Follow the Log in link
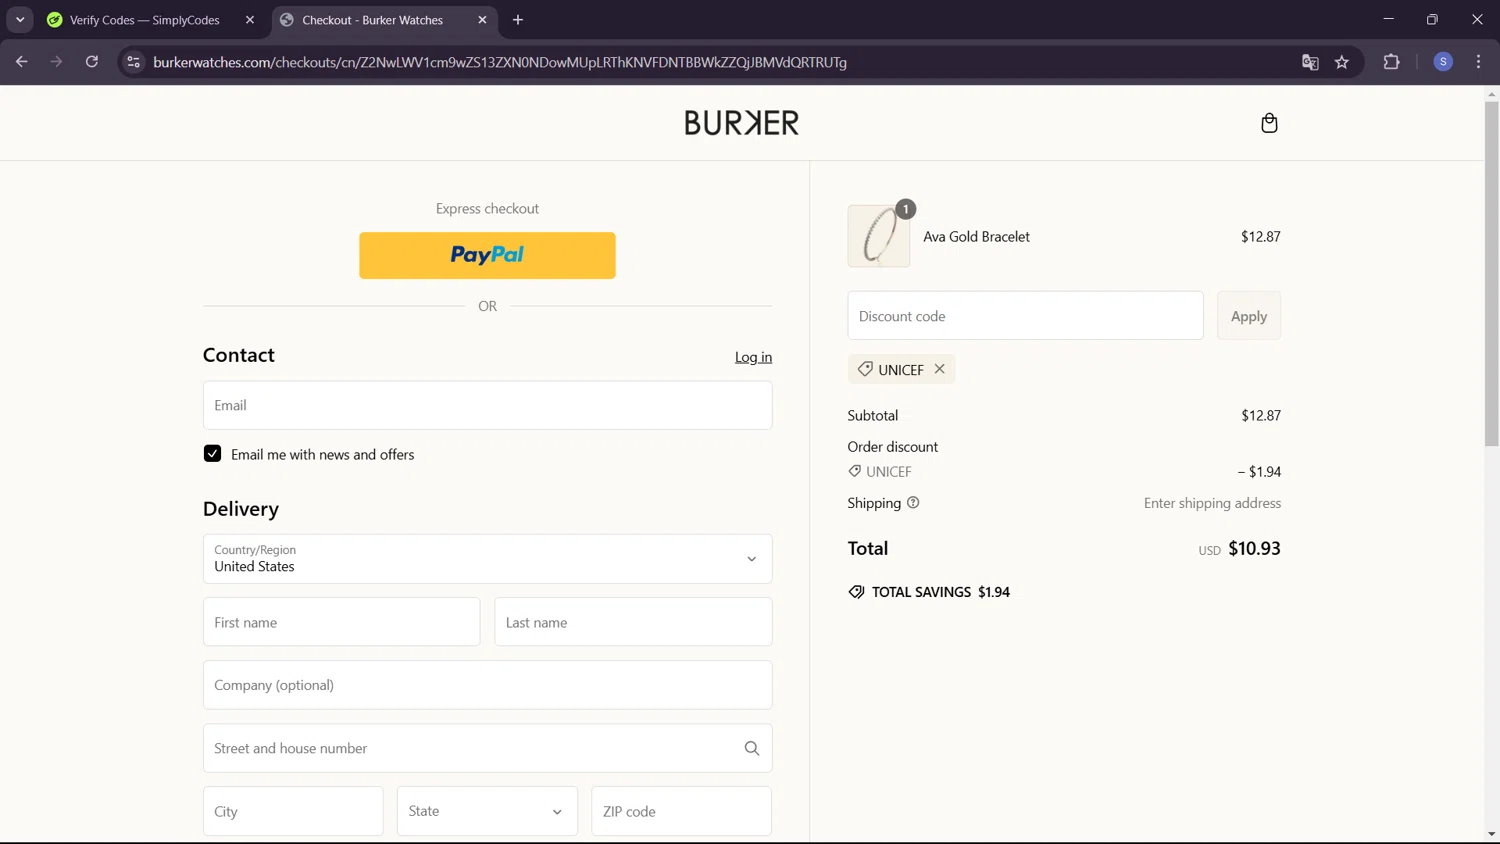This screenshot has width=1500, height=844. pyautogui.click(x=753, y=357)
